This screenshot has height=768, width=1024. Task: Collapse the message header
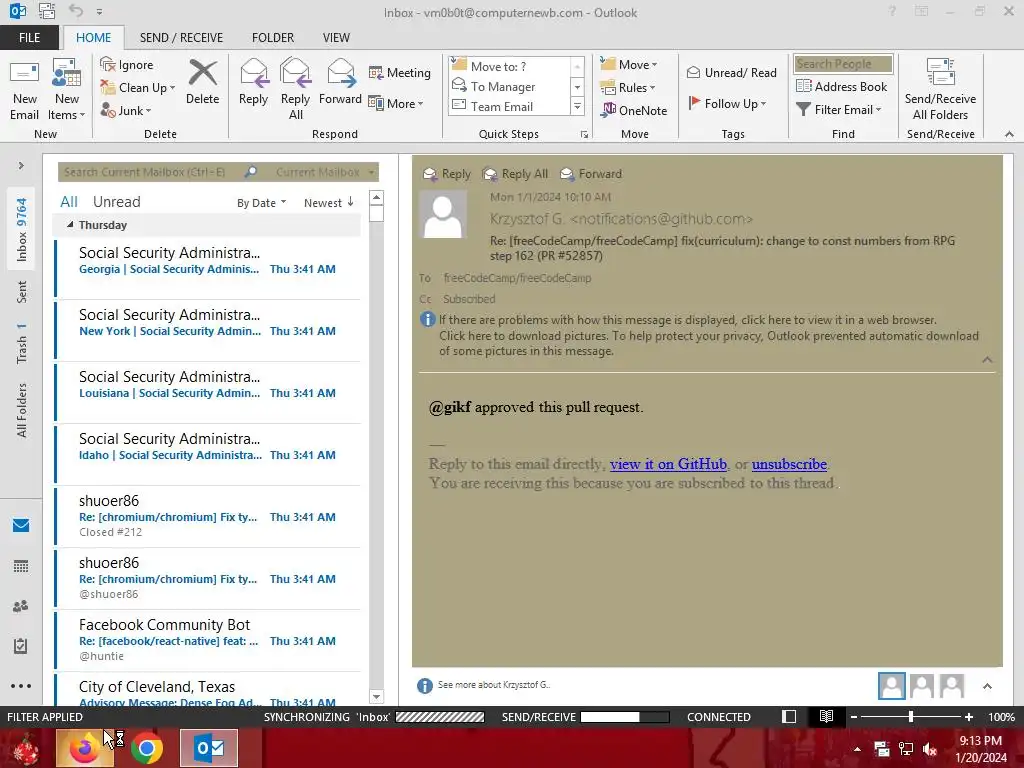click(x=987, y=360)
